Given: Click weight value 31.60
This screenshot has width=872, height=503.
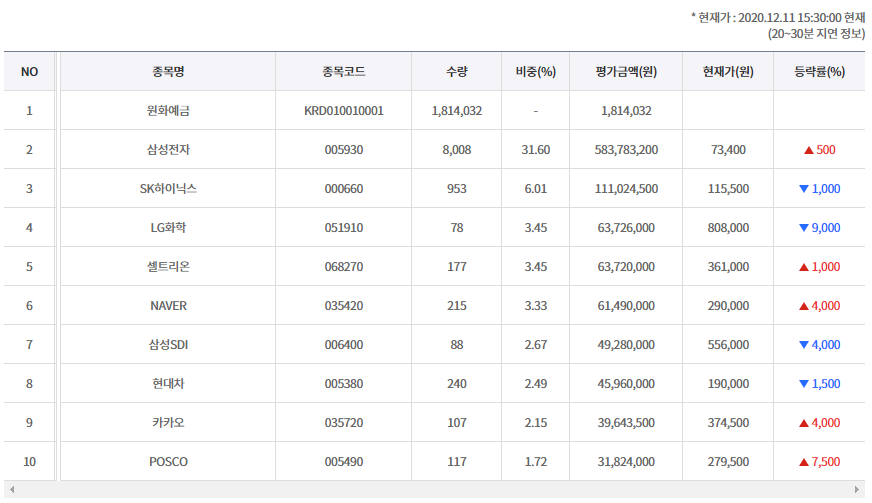Looking at the screenshot, I should [536, 150].
